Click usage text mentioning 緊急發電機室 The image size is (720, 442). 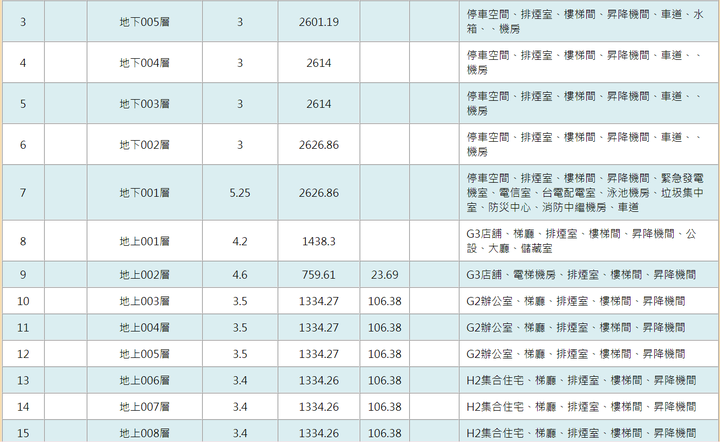point(585,192)
